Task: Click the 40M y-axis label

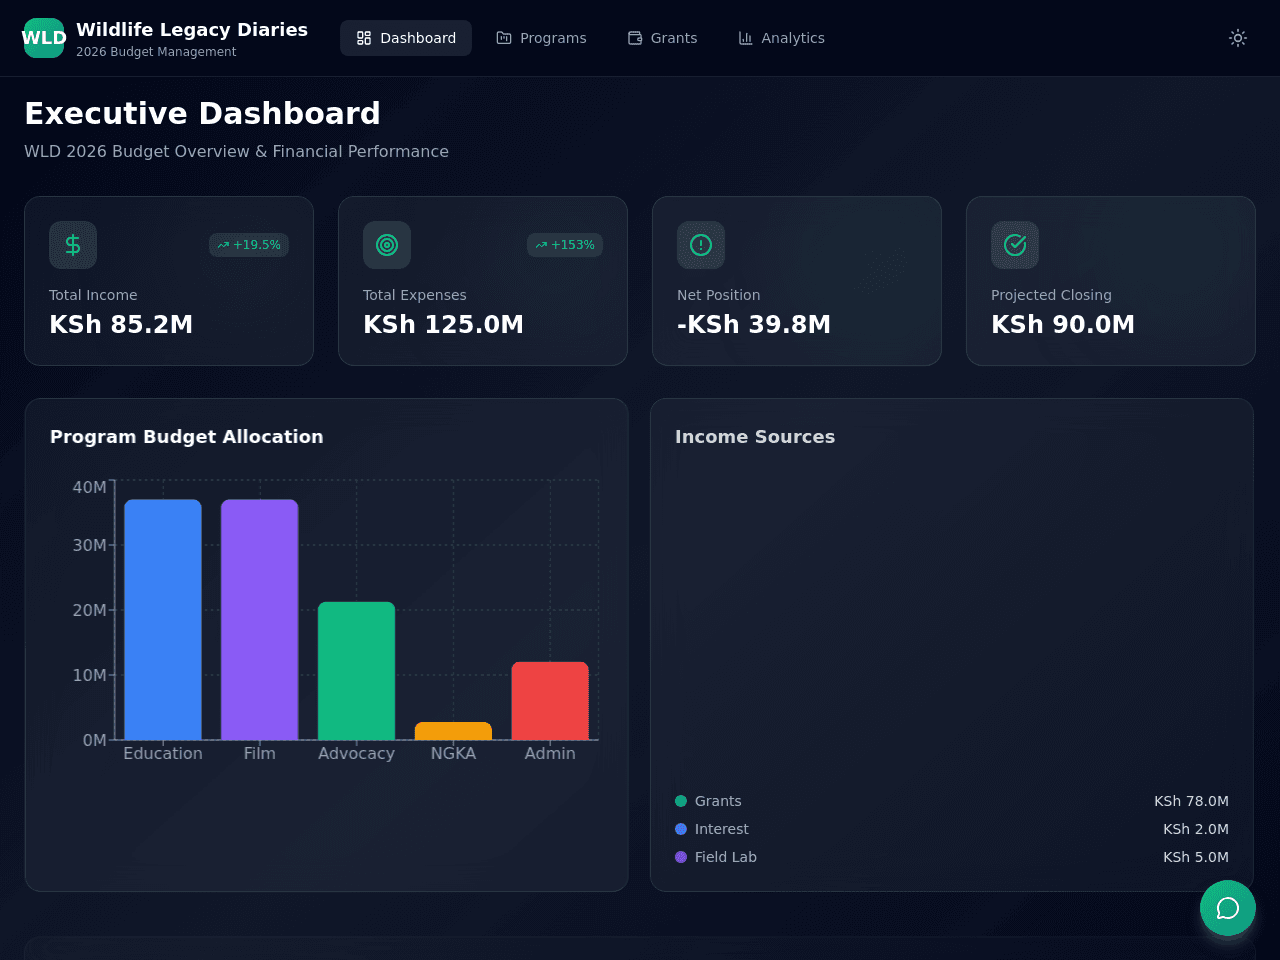Action: (90, 487)
